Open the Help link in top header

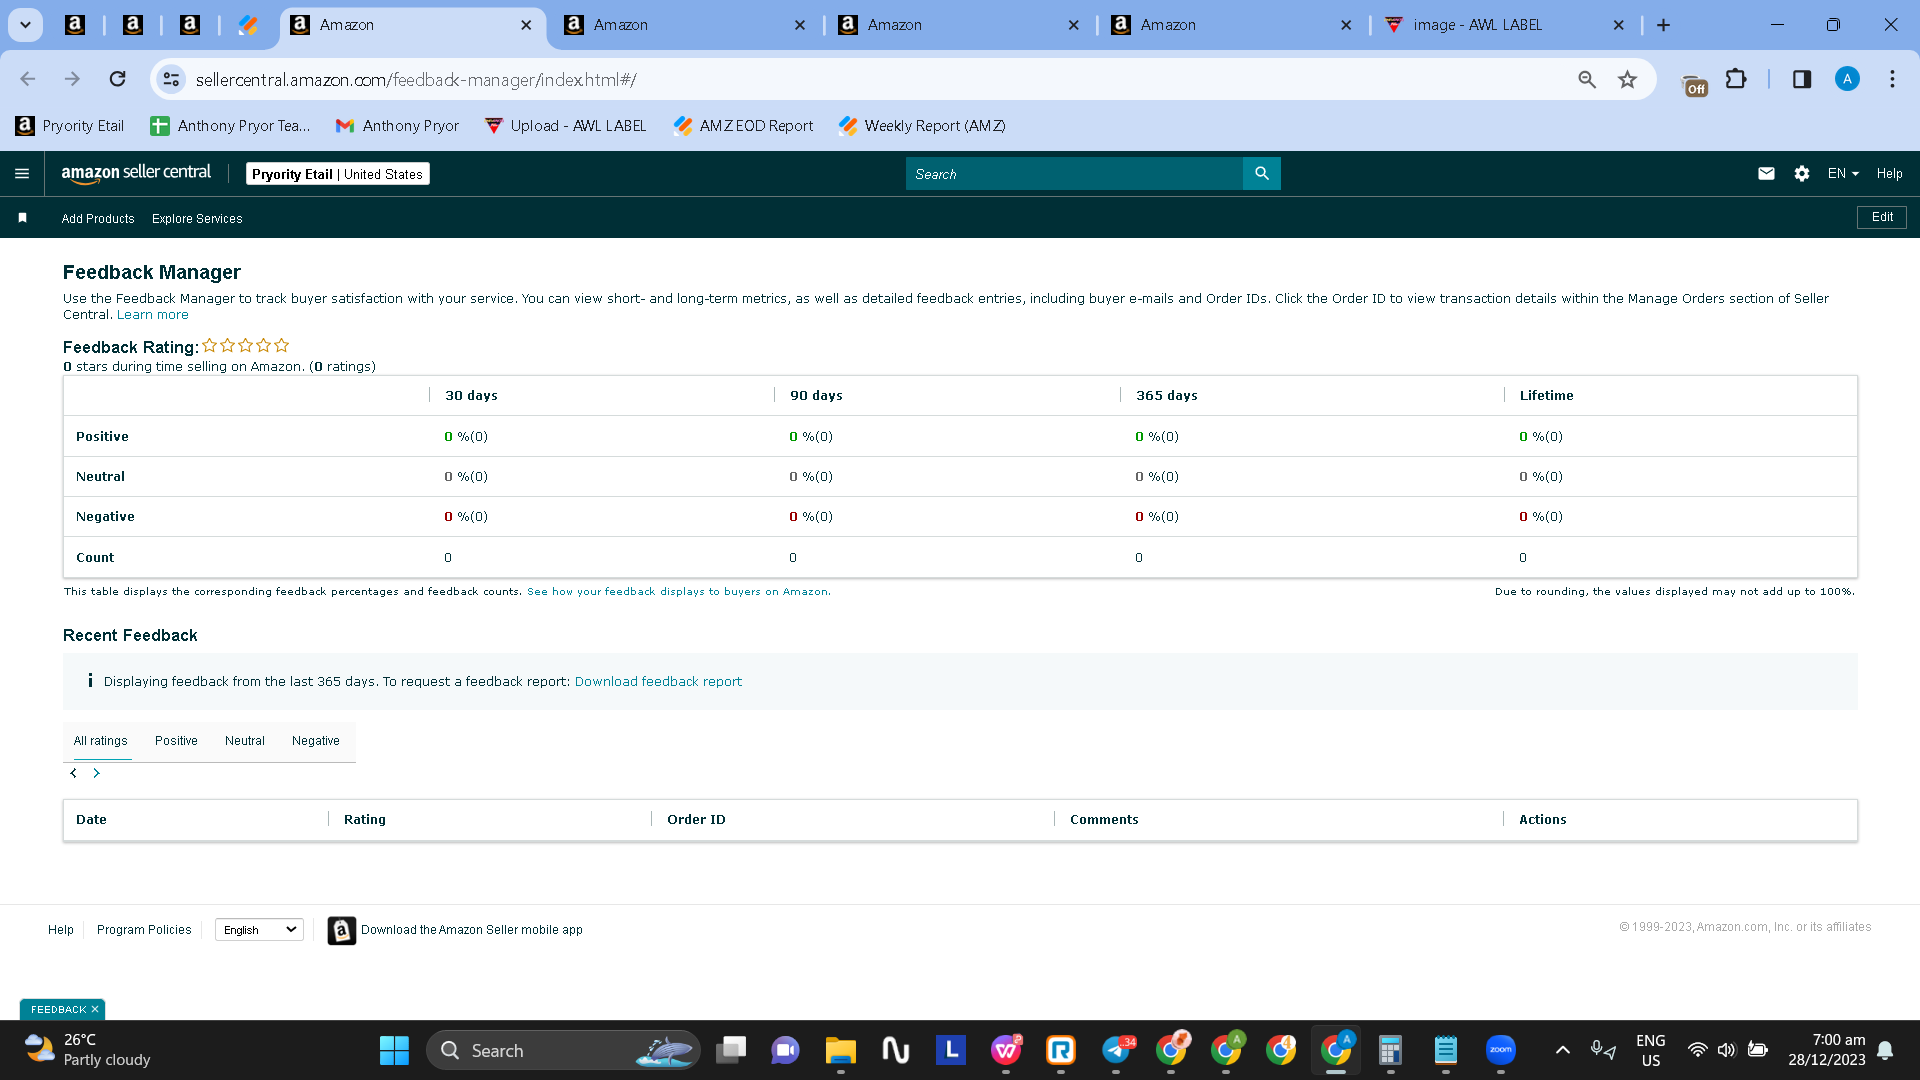tap(1889, 174)
